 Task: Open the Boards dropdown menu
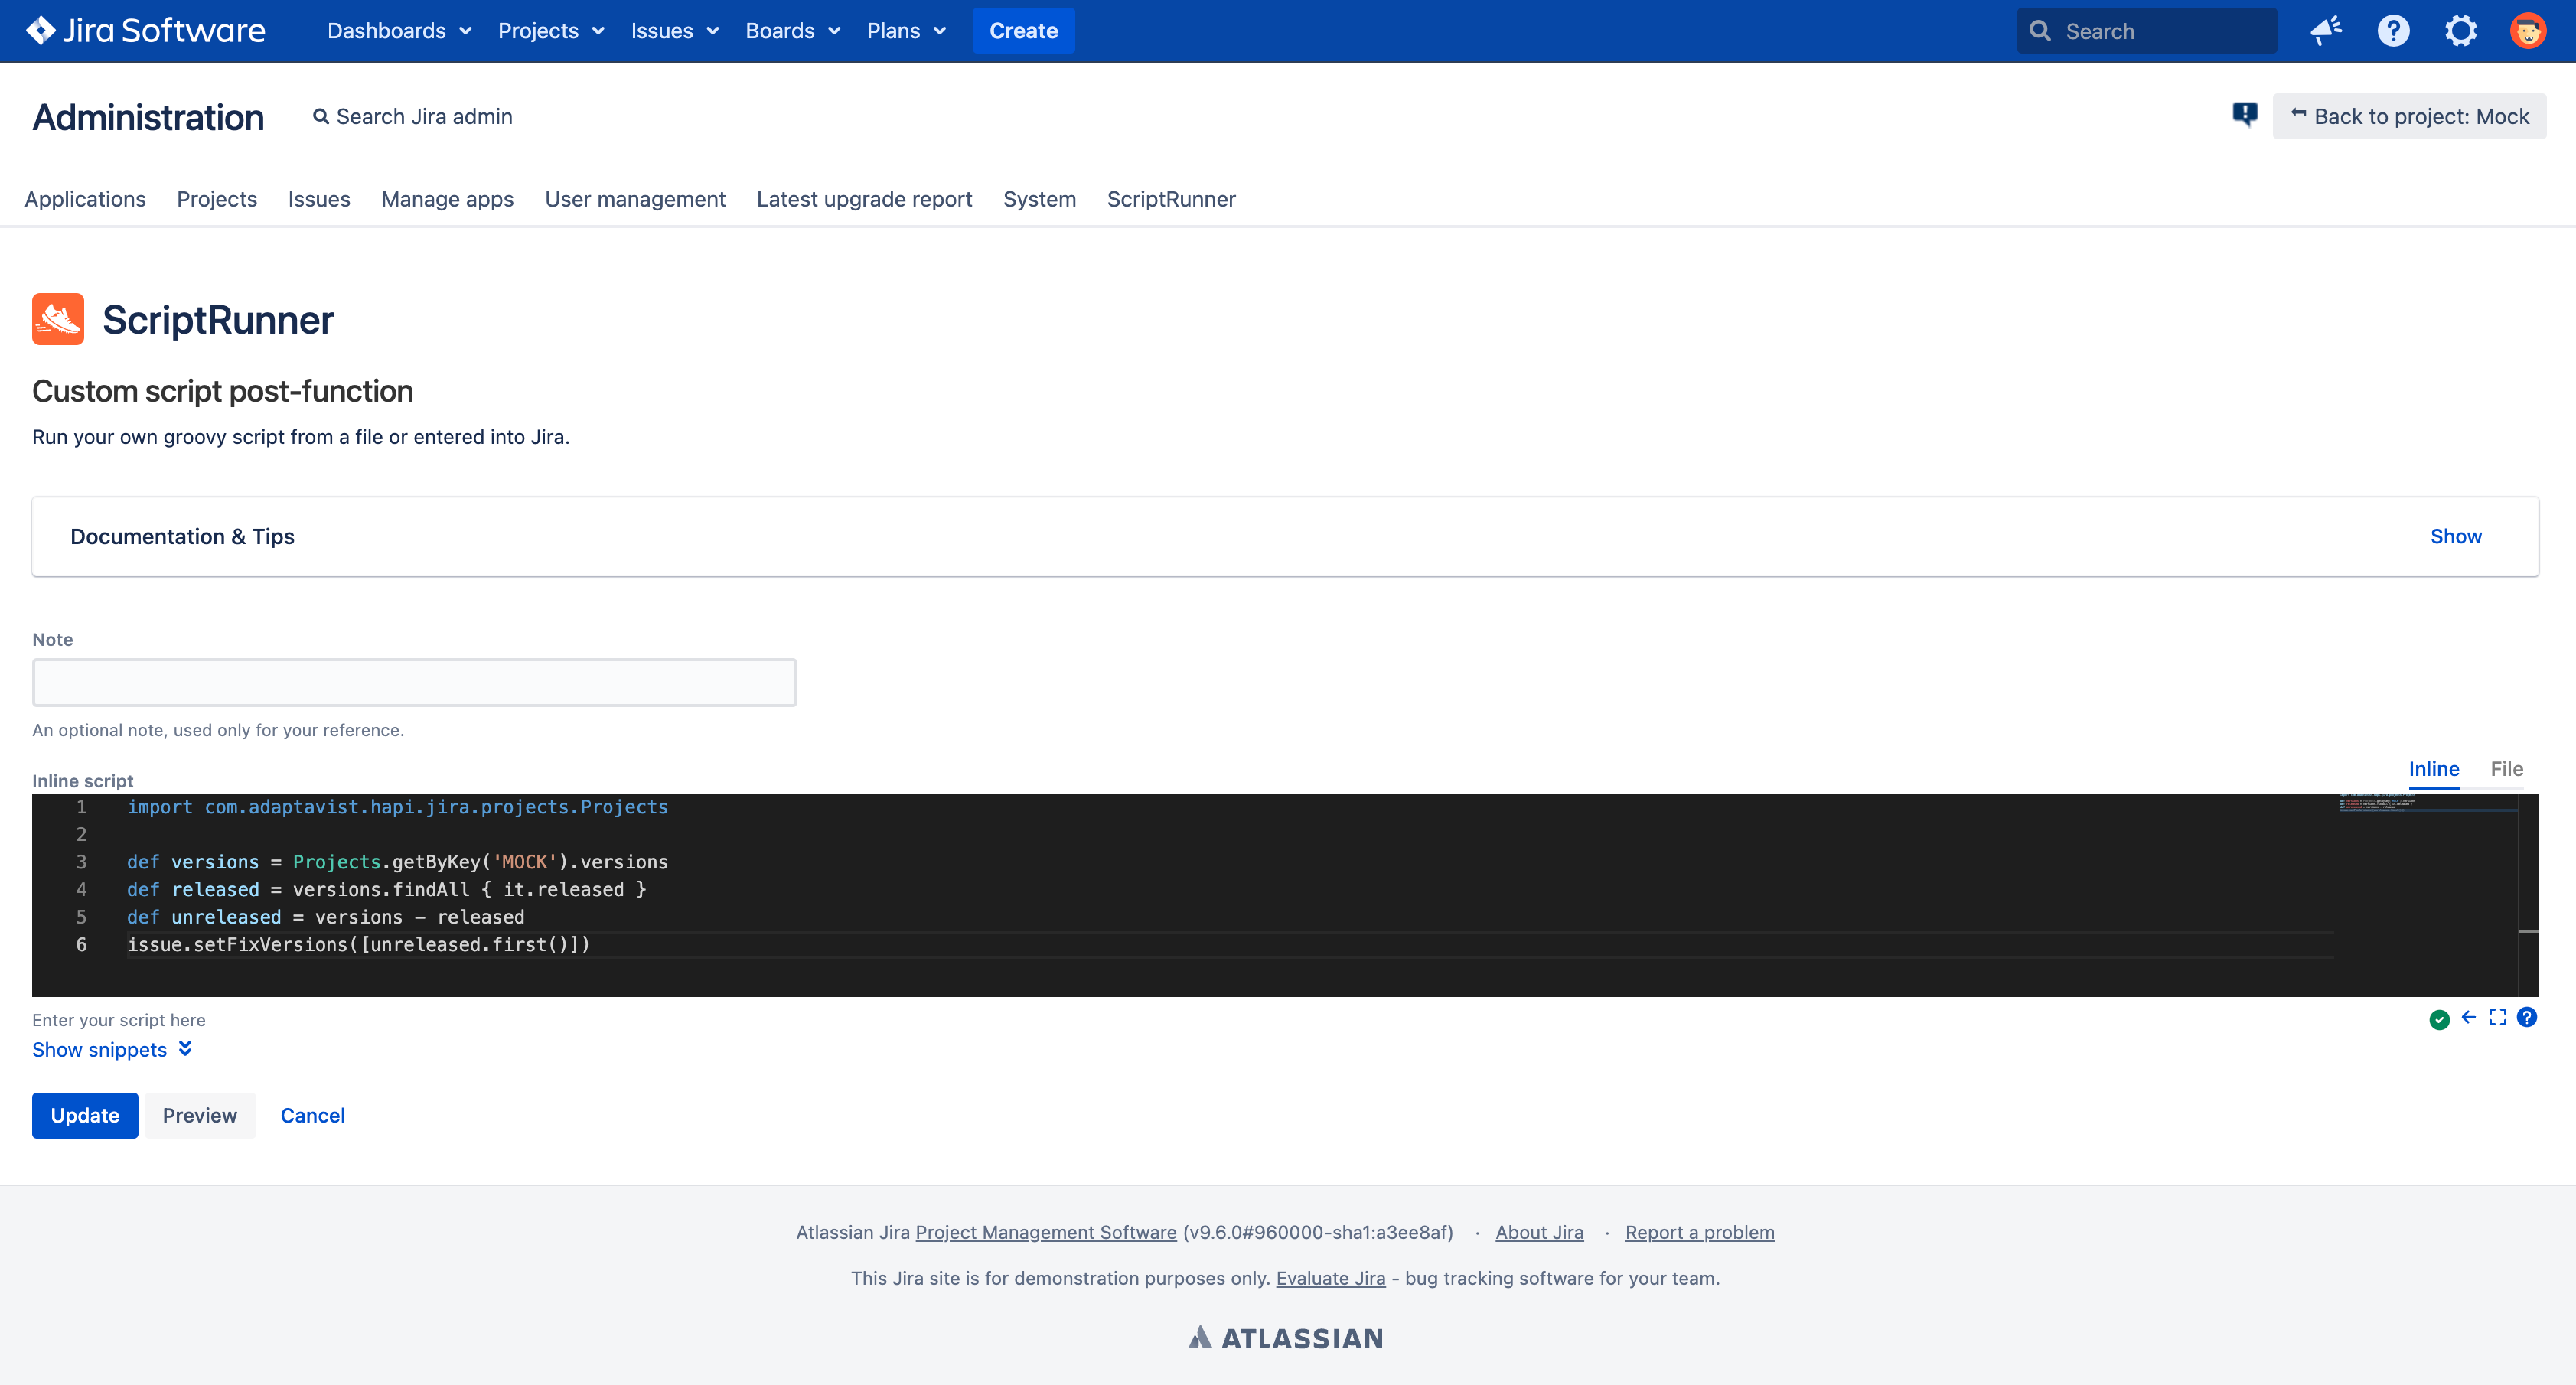791,30
